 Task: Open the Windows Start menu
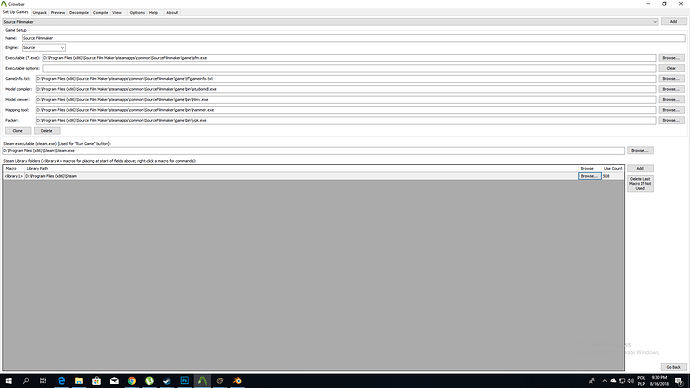click(x=8, y=381)
